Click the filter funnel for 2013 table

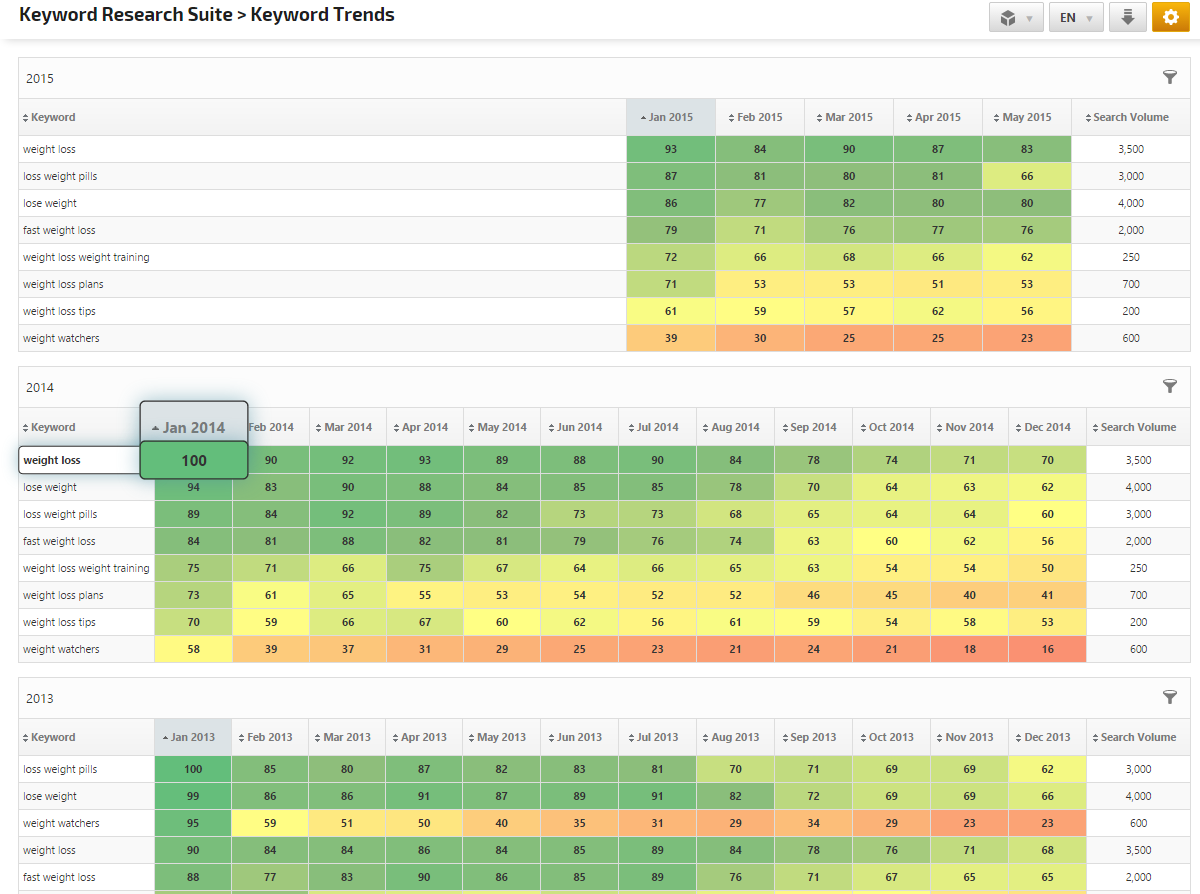[x=1170, y=698]
